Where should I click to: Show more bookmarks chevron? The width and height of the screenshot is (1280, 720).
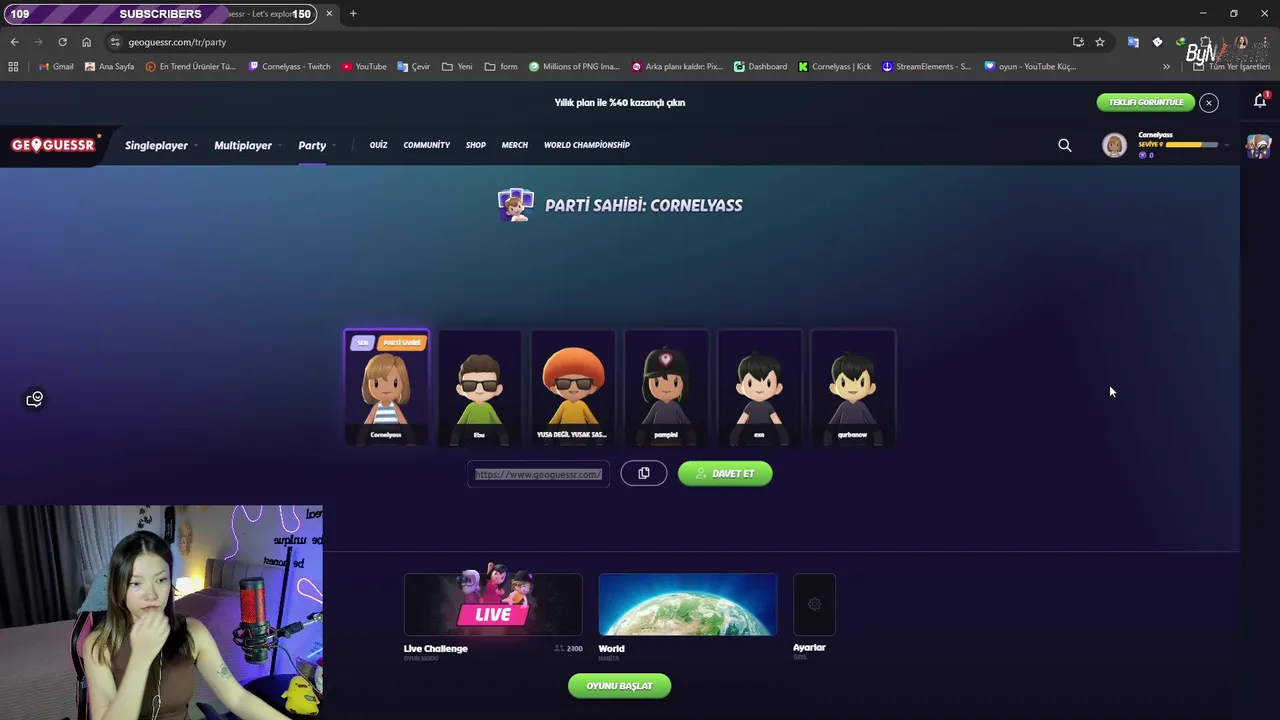pyautogui.click(x=1166, y=67)
